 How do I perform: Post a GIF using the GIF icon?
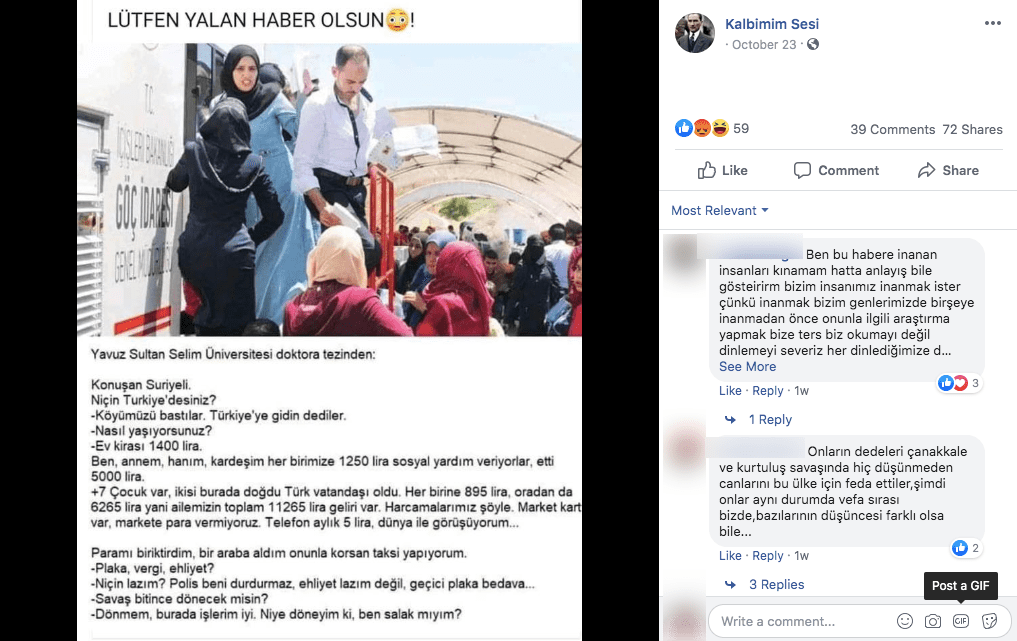tap(961, 621)
